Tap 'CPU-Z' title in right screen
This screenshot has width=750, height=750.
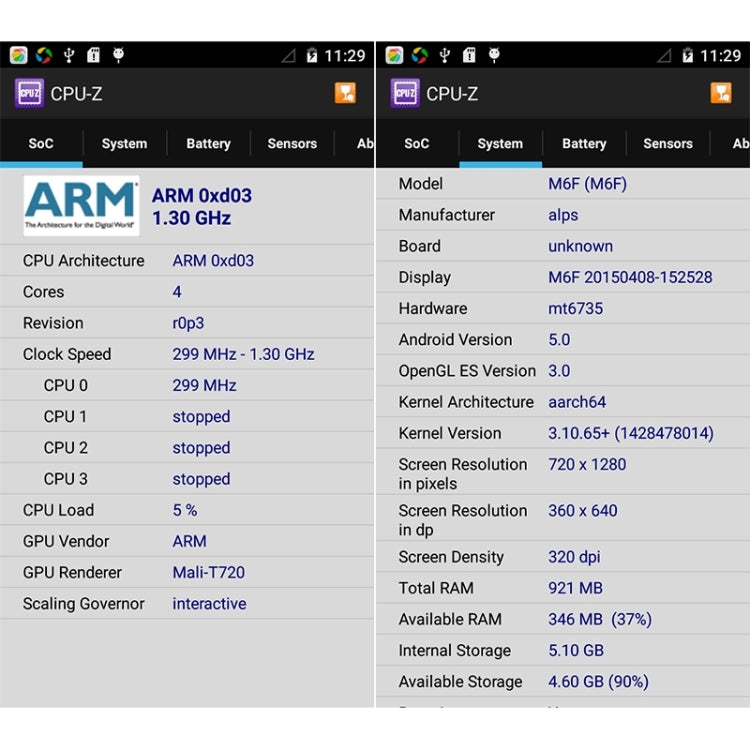[452, 94]
